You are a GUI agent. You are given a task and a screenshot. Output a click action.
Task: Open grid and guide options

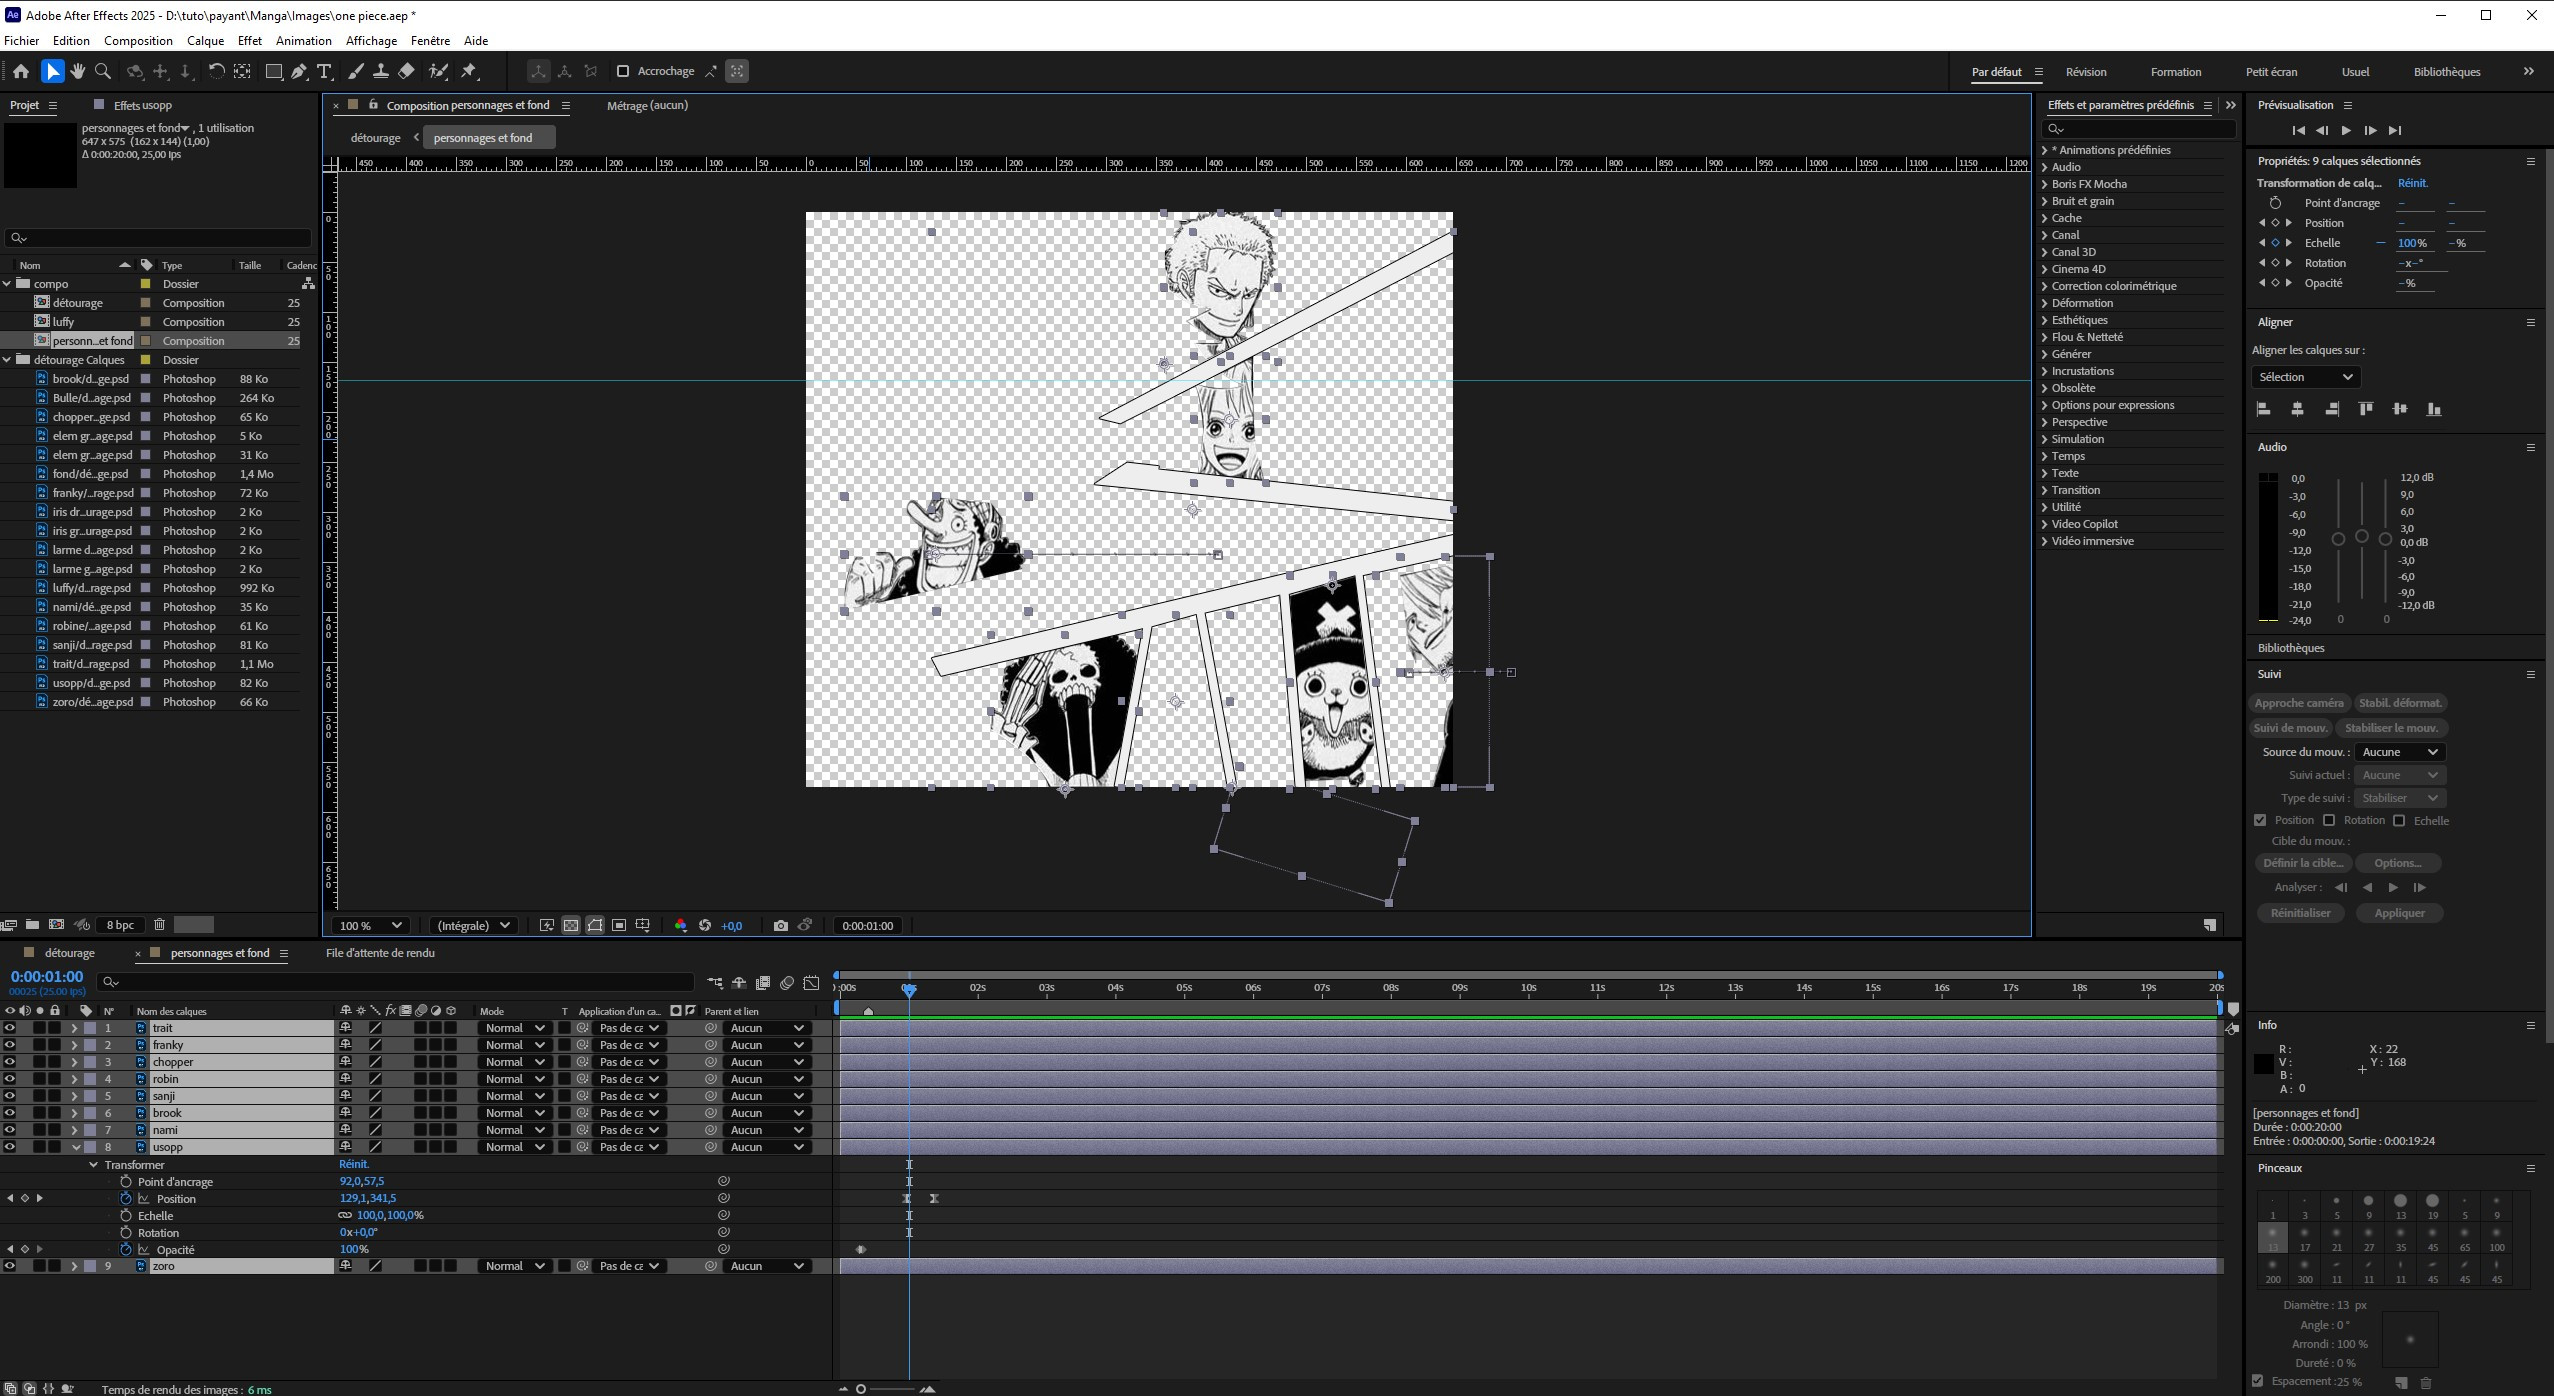coord(643,926)
